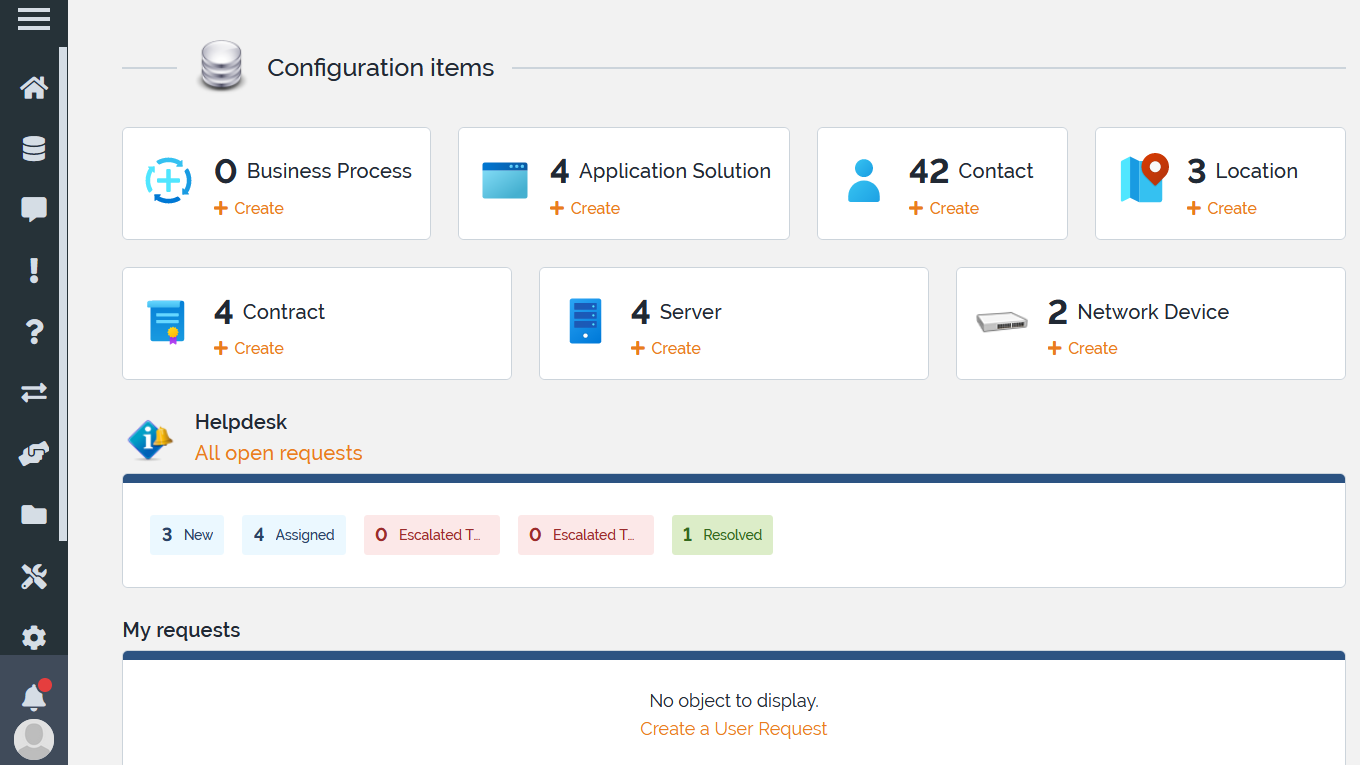Create a new Location
Viewport: 1360px width, 765px height.
[1221, 208]
